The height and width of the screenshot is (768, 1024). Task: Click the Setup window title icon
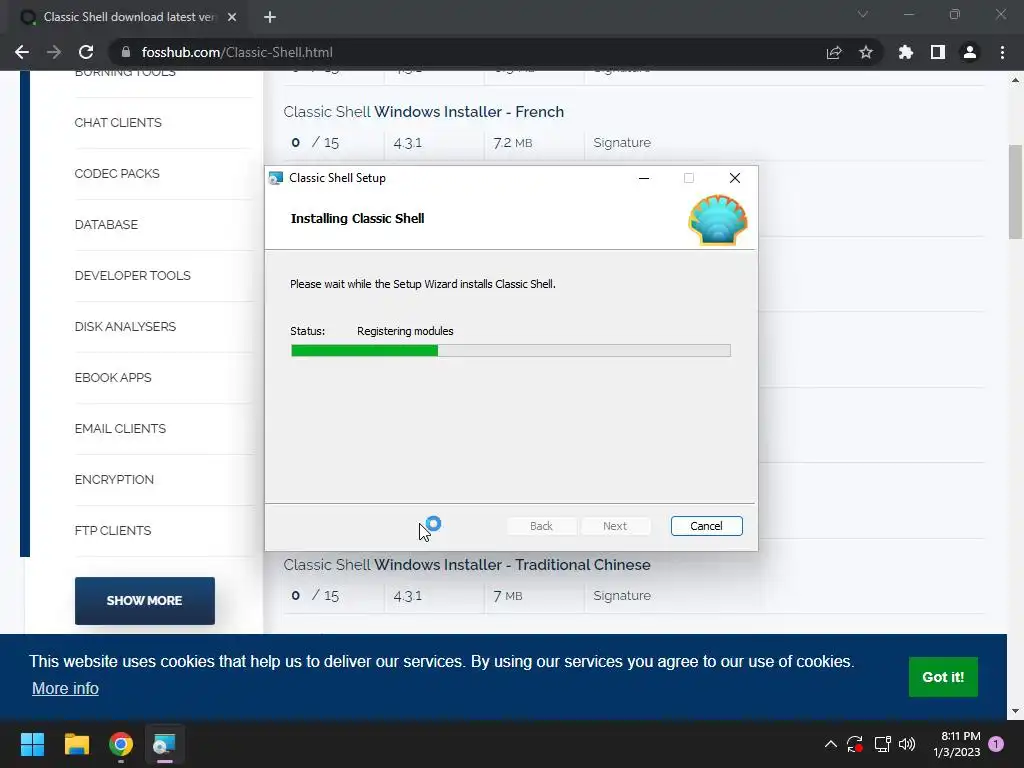pos(276,178)
